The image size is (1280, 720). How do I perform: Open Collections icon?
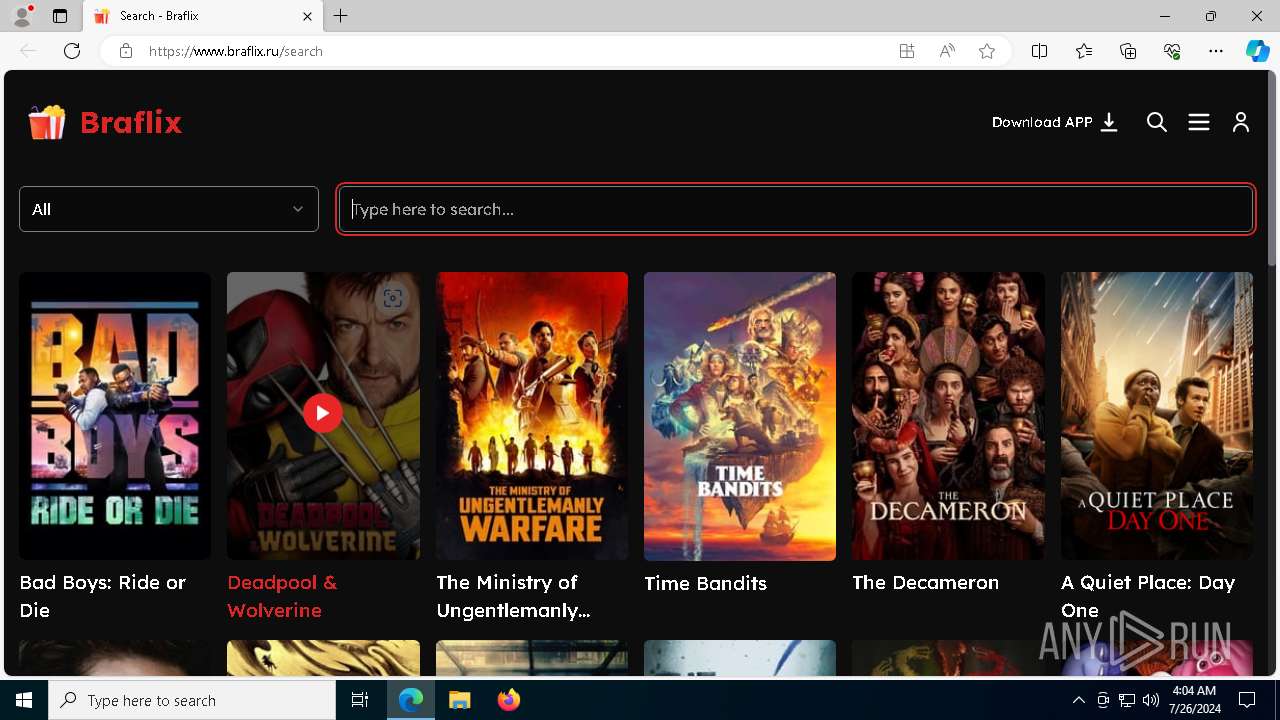(1128, 51)
